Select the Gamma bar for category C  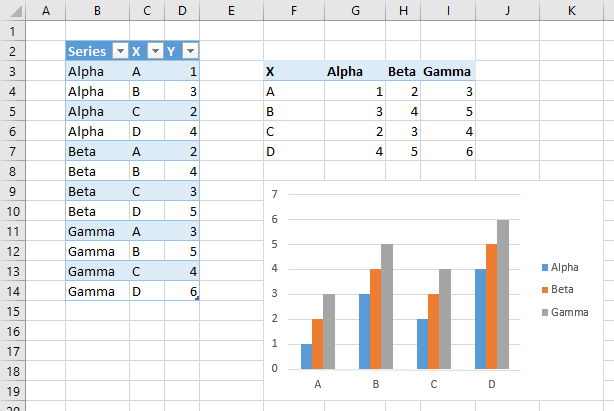click(445, 319)
